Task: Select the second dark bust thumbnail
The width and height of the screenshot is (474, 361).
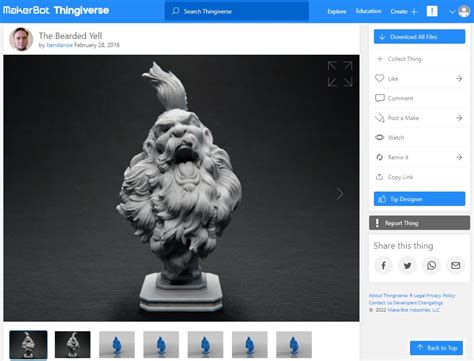Action: point(72,345)
